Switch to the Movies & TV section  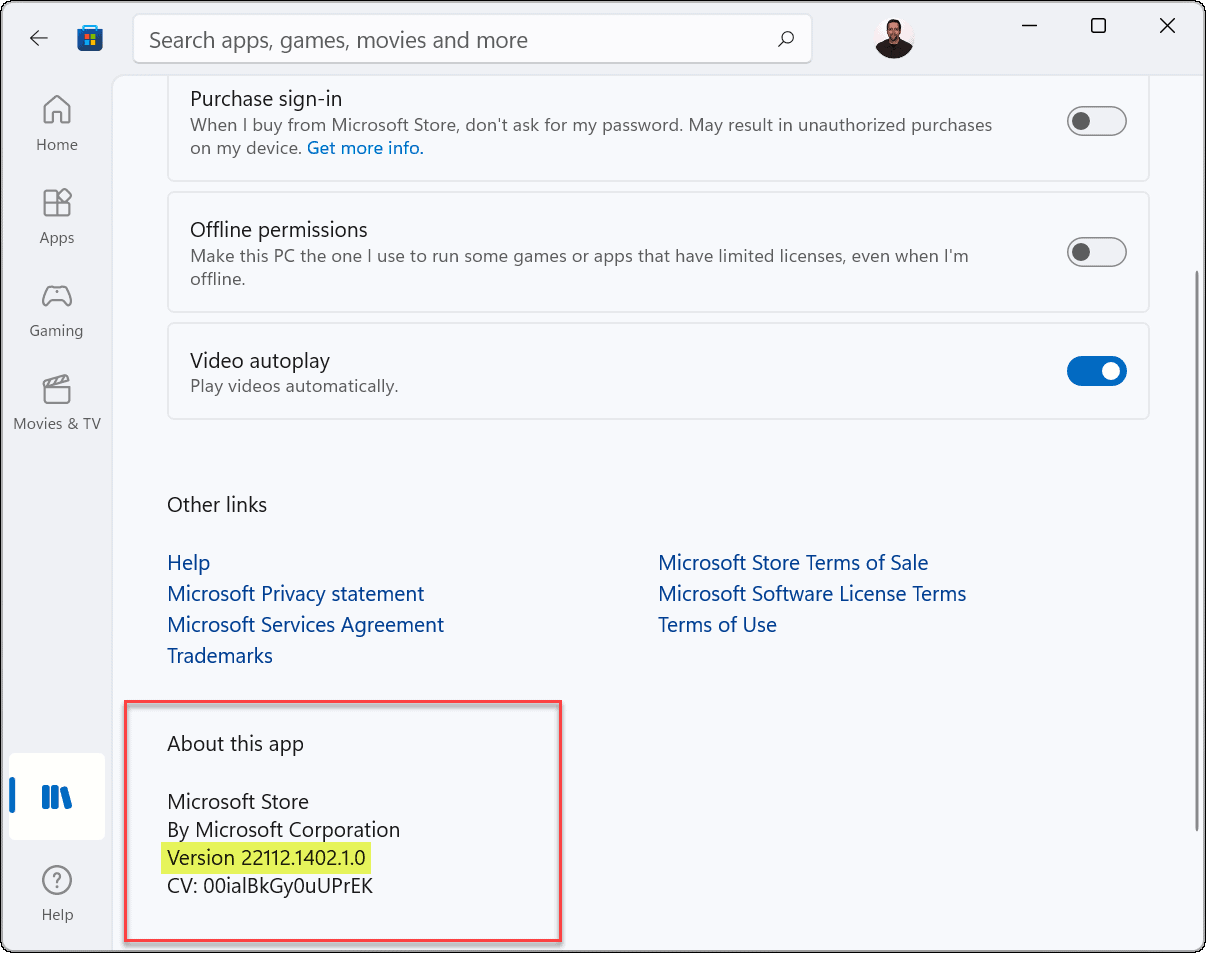click(x=56, y=403)
